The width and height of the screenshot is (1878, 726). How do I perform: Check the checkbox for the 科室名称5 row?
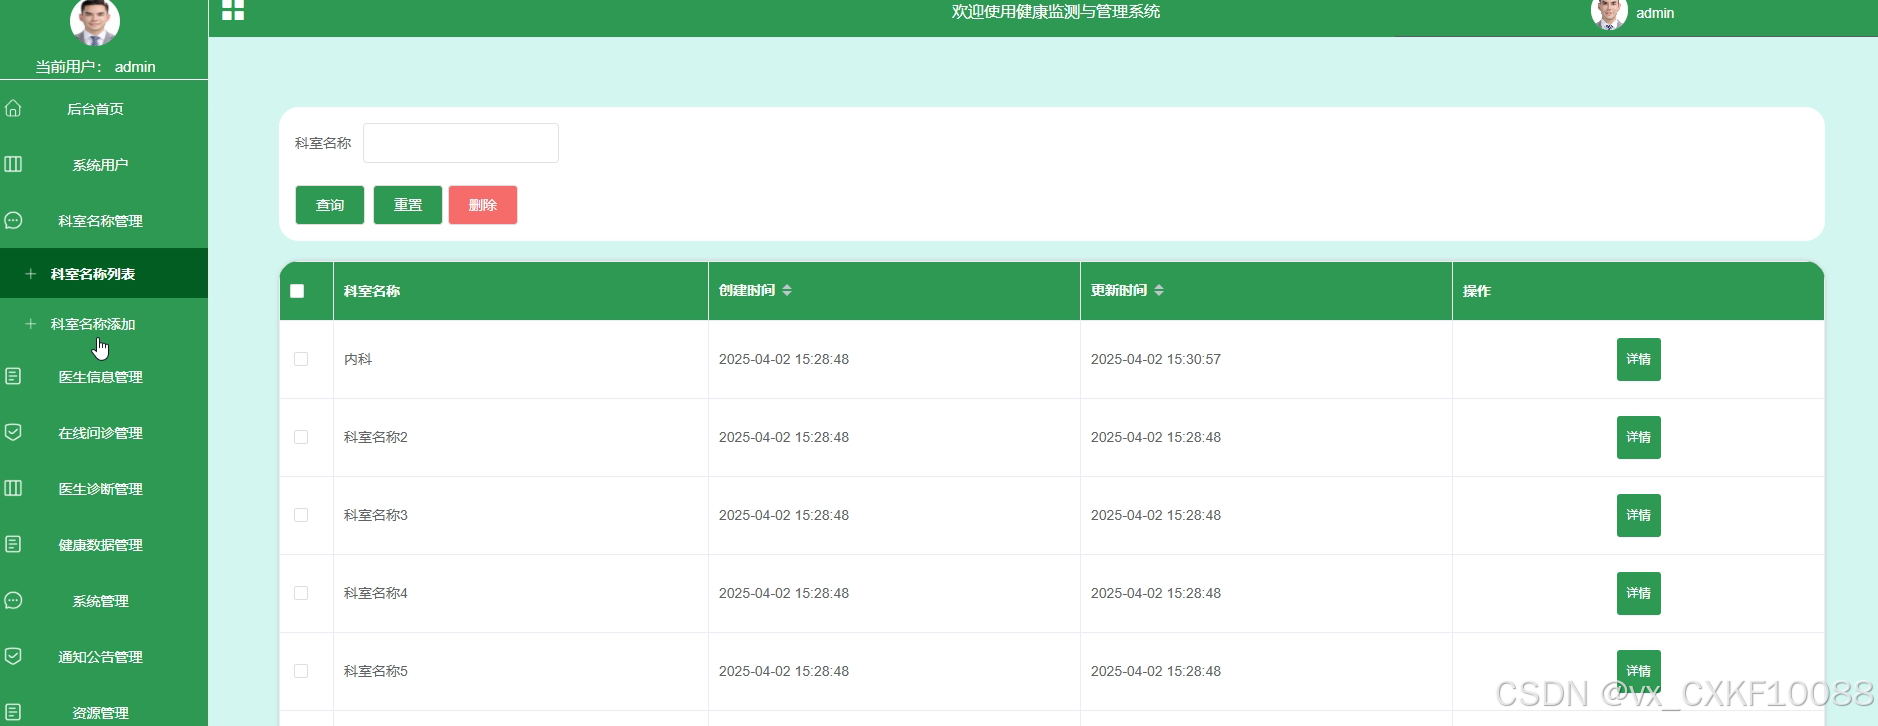301,671
